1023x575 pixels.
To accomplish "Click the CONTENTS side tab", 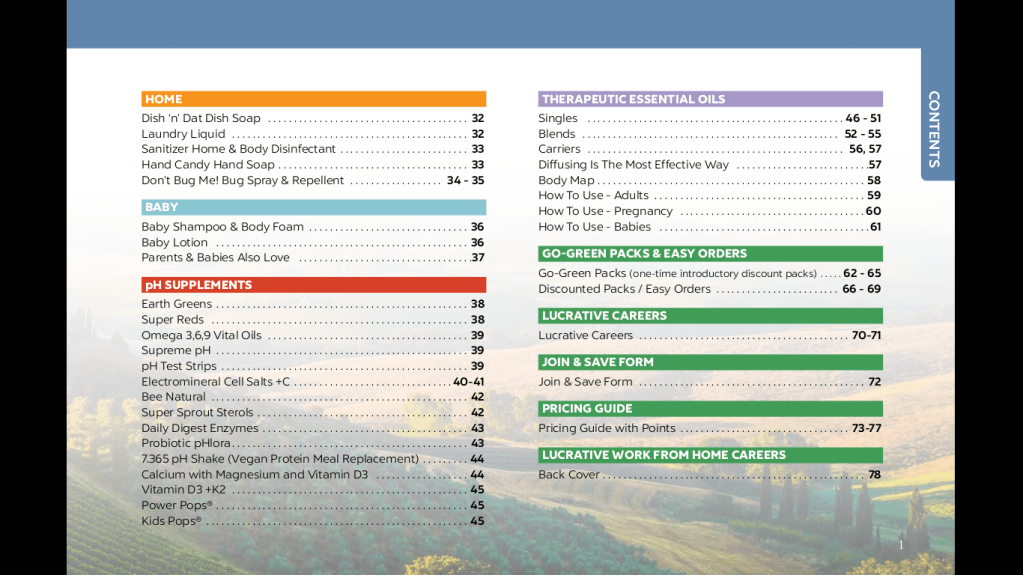I will click(935, 128).
